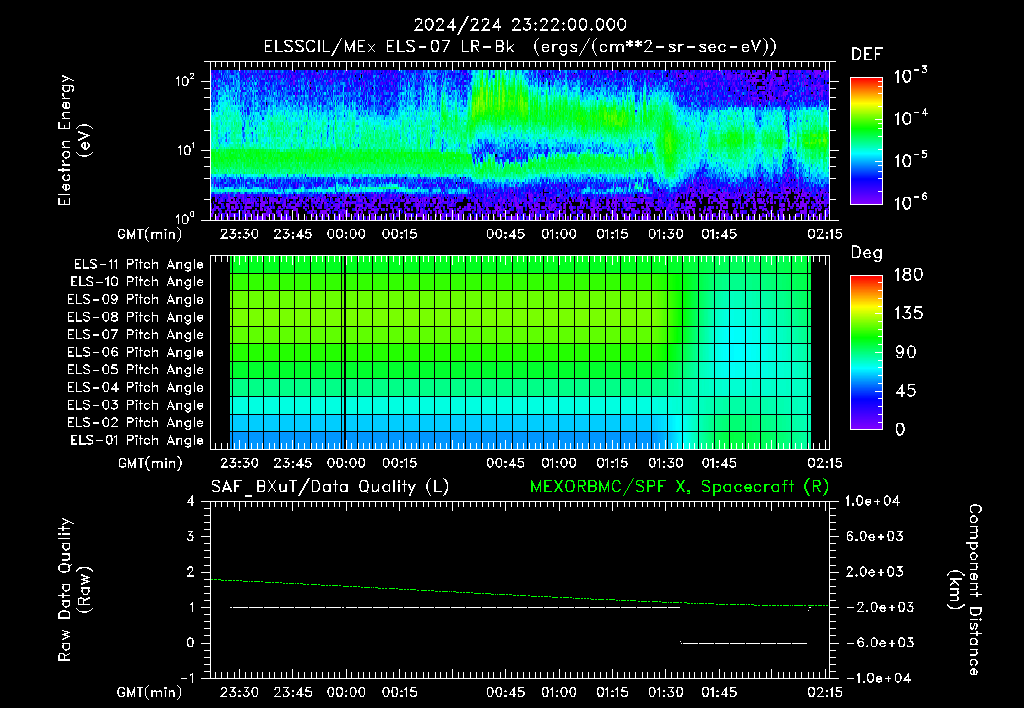Click the pitch angle grid plot
The image size is (1024, 708).
520,352
